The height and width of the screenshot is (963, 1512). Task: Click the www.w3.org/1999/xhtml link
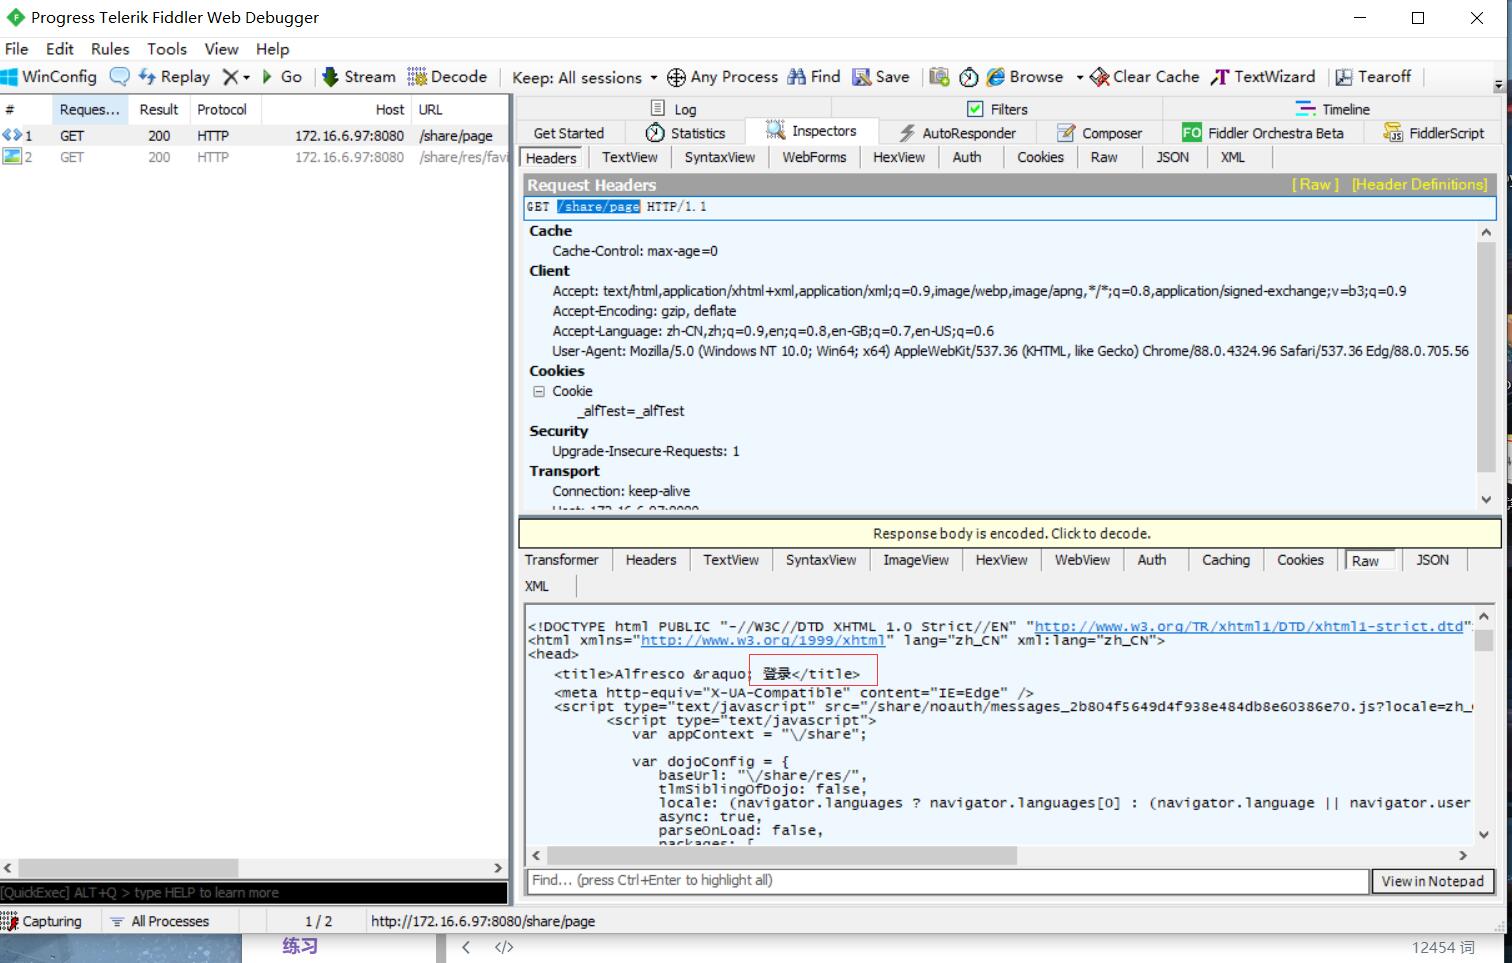pos(763,641)
